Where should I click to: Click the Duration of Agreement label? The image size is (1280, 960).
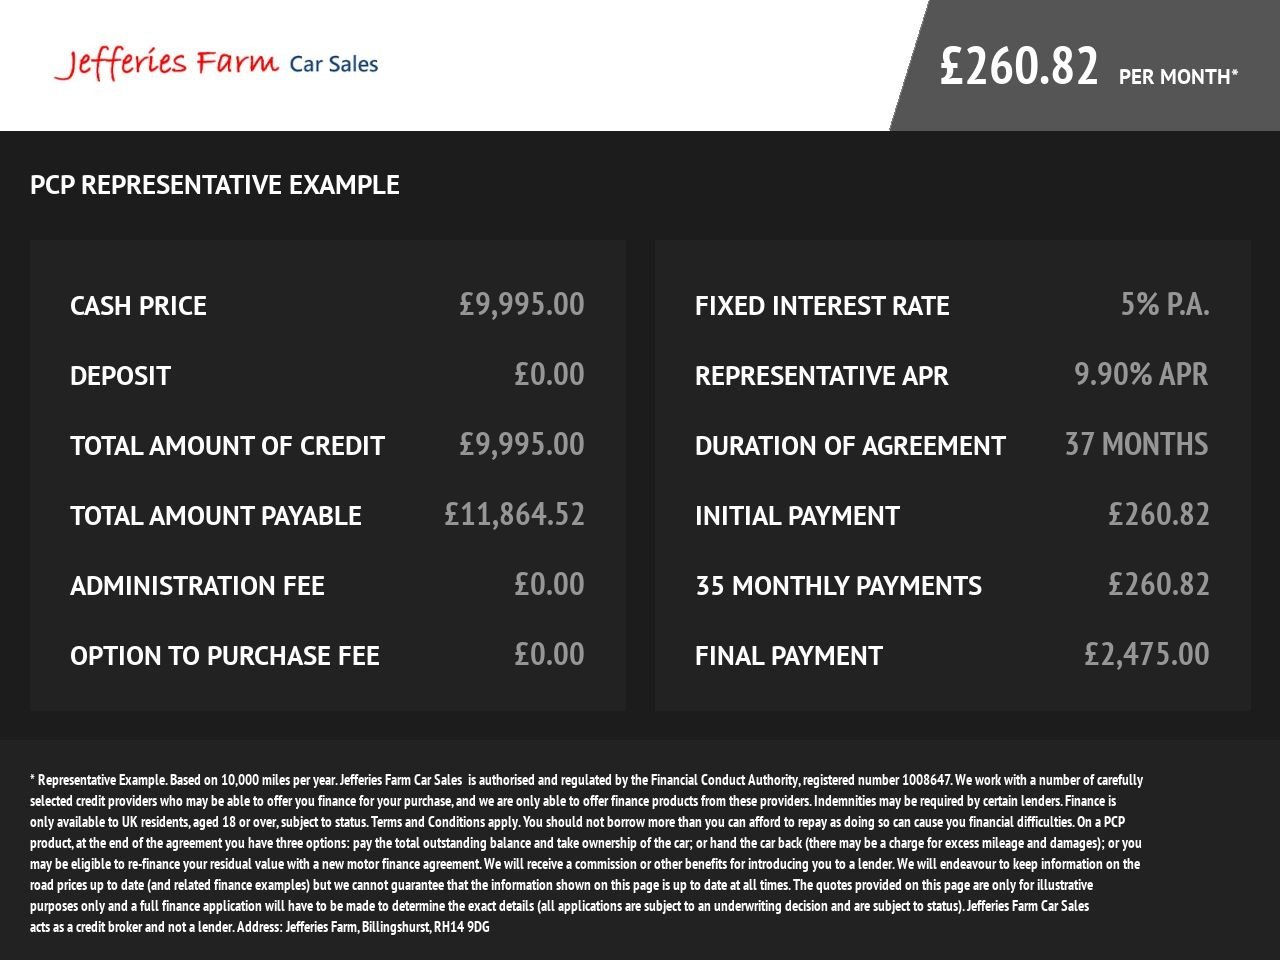point(850,446)
